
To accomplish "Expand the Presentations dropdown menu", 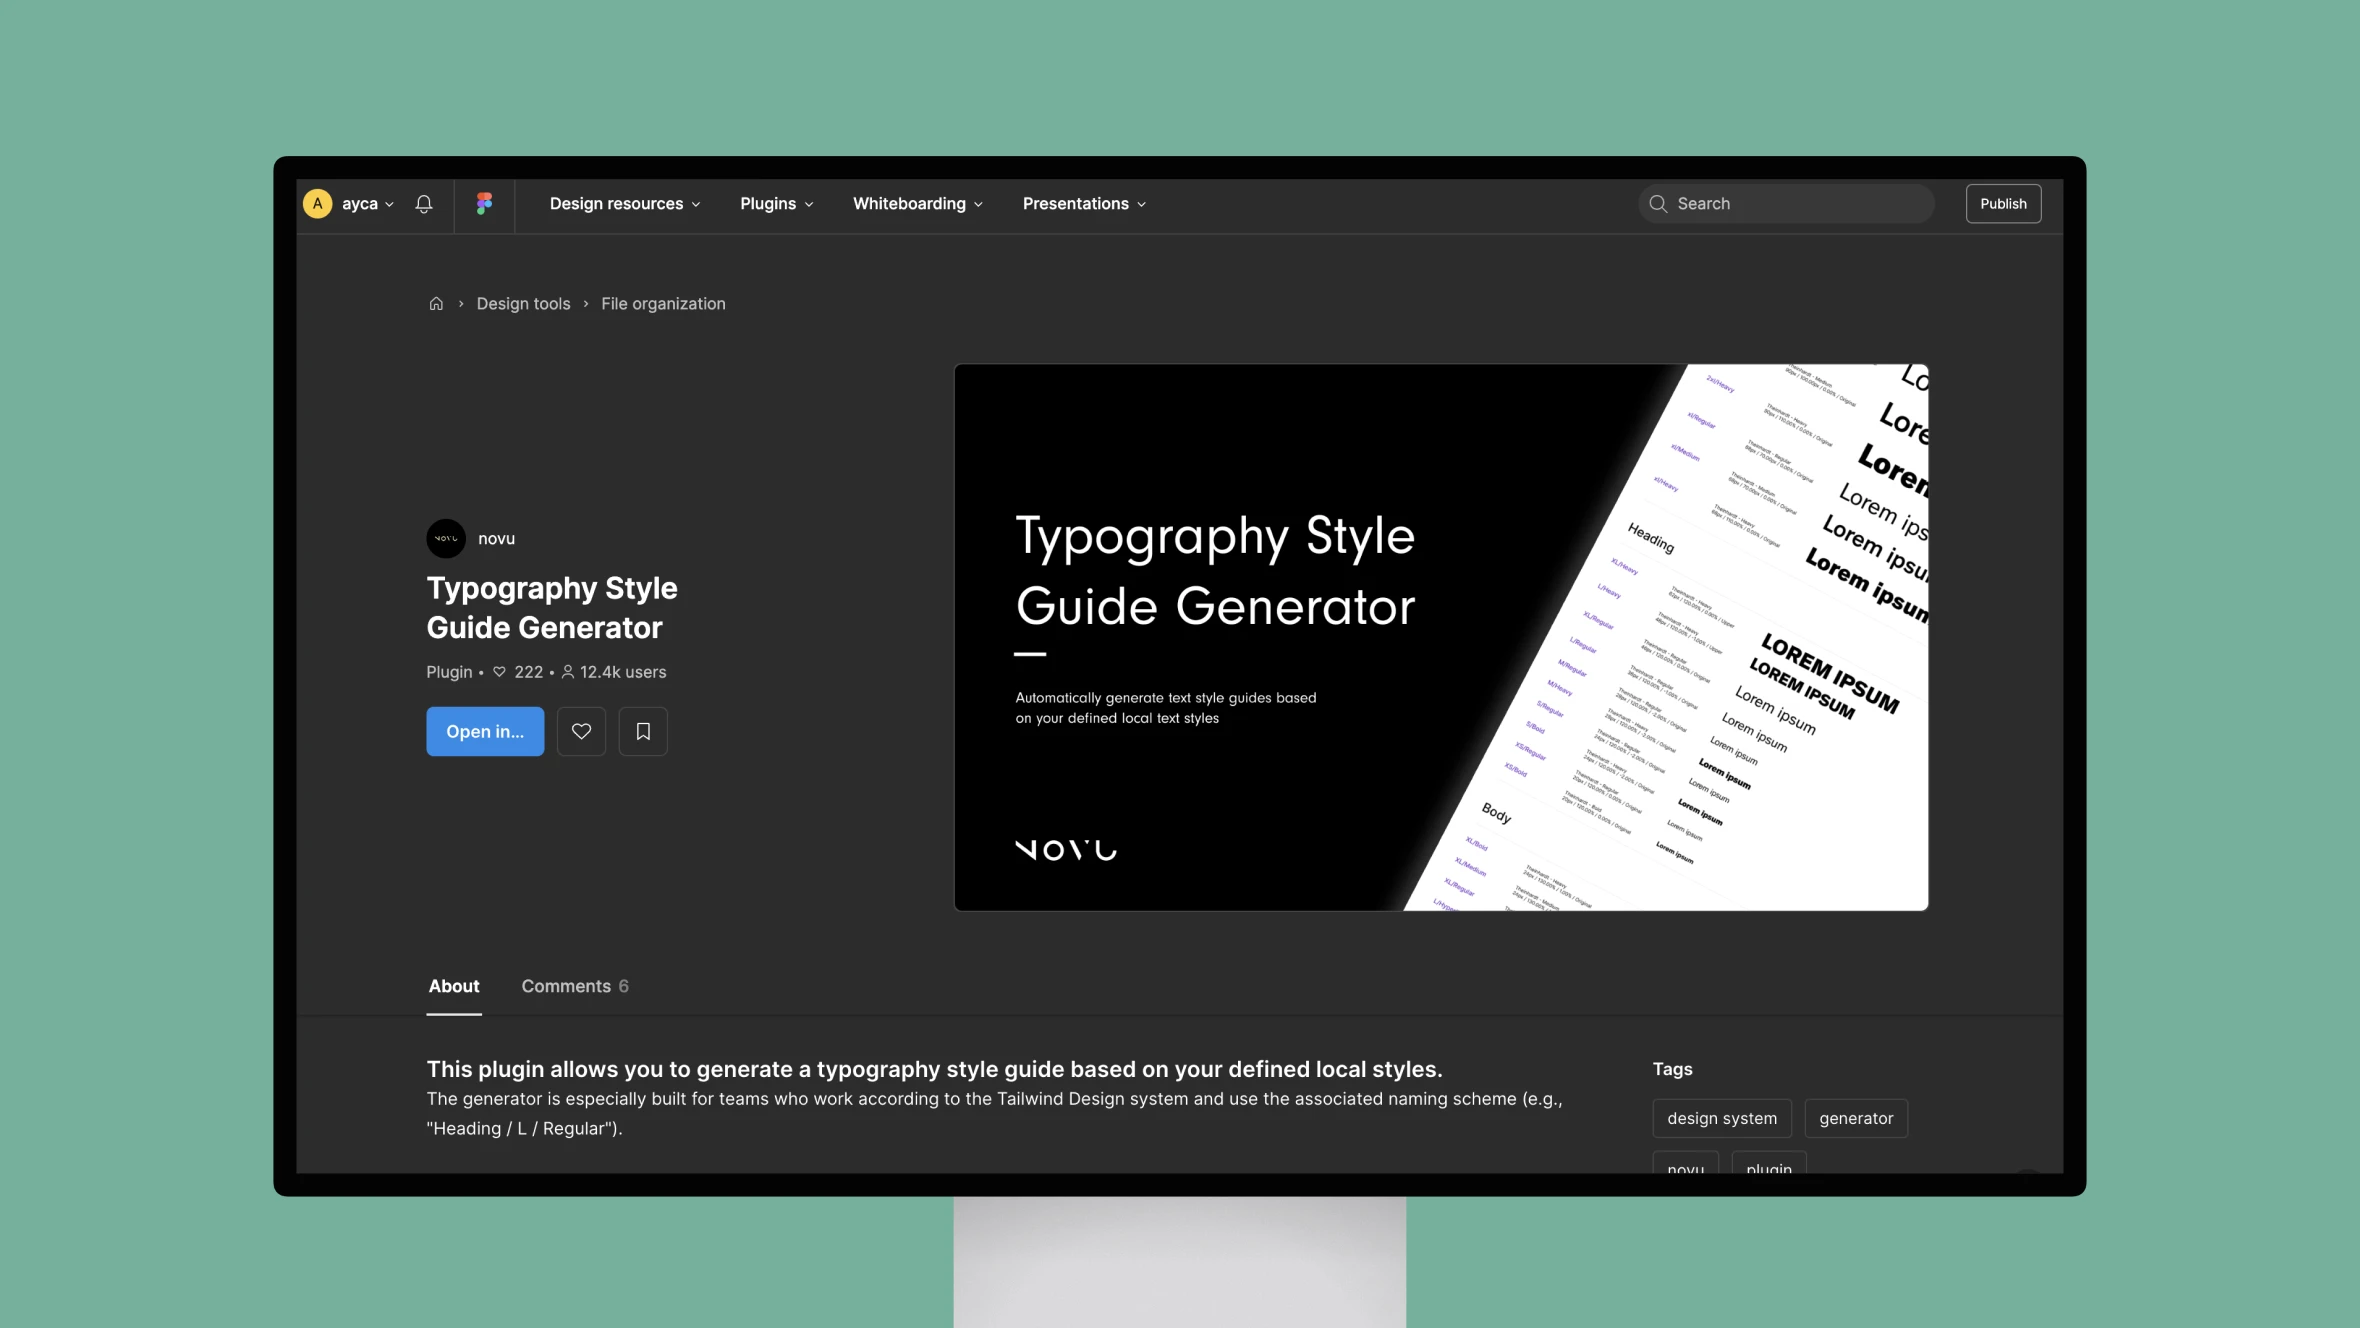I will tap(1086, 203).
